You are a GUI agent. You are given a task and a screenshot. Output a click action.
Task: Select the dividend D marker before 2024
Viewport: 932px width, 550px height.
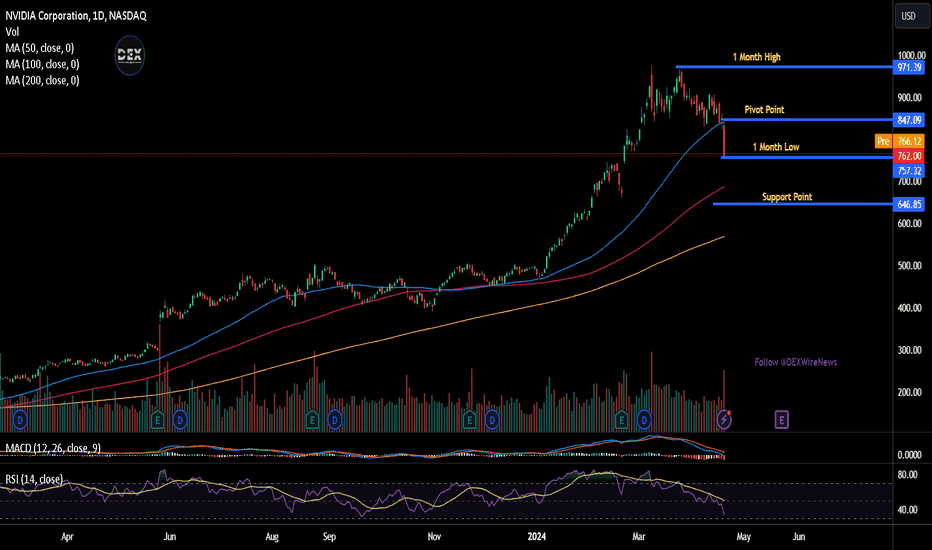pos(492,420)
